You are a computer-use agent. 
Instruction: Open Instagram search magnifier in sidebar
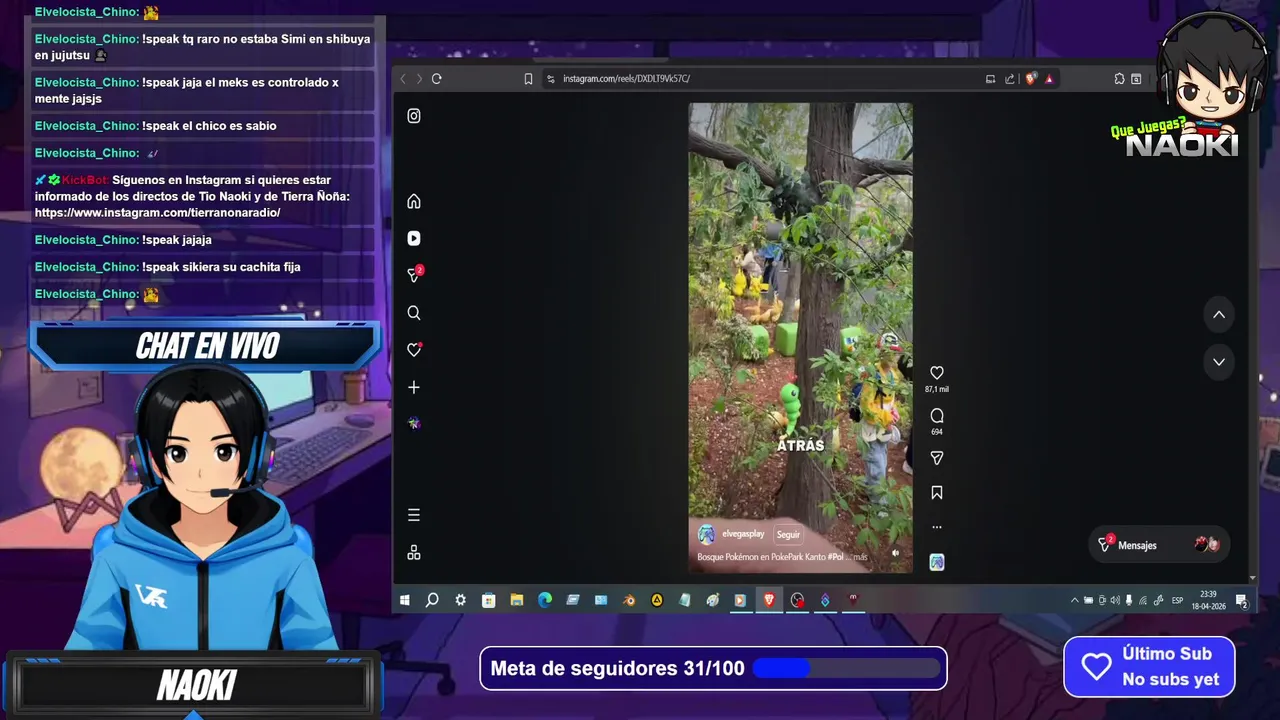(x=414, y=313)
